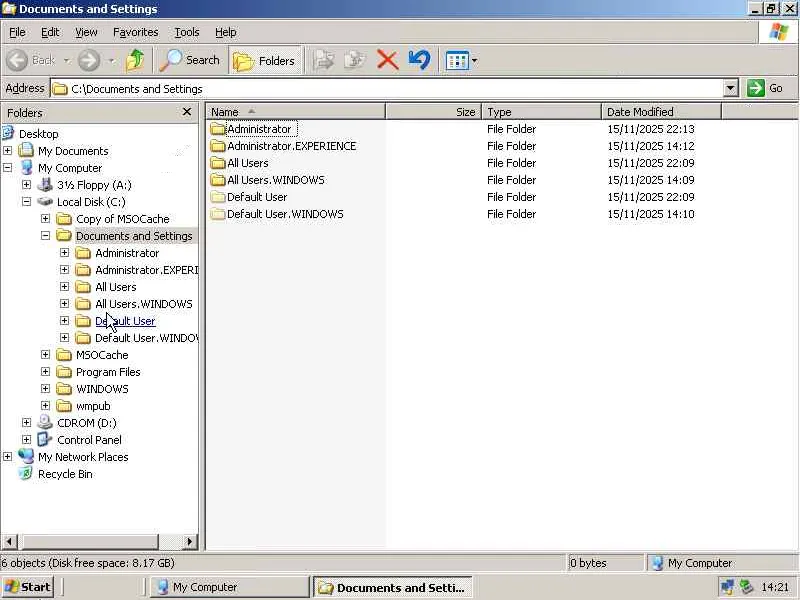Select CDROM (D:) drive icon
The height and width of the screenshot is (600, 800).
[x=45, y=422]
